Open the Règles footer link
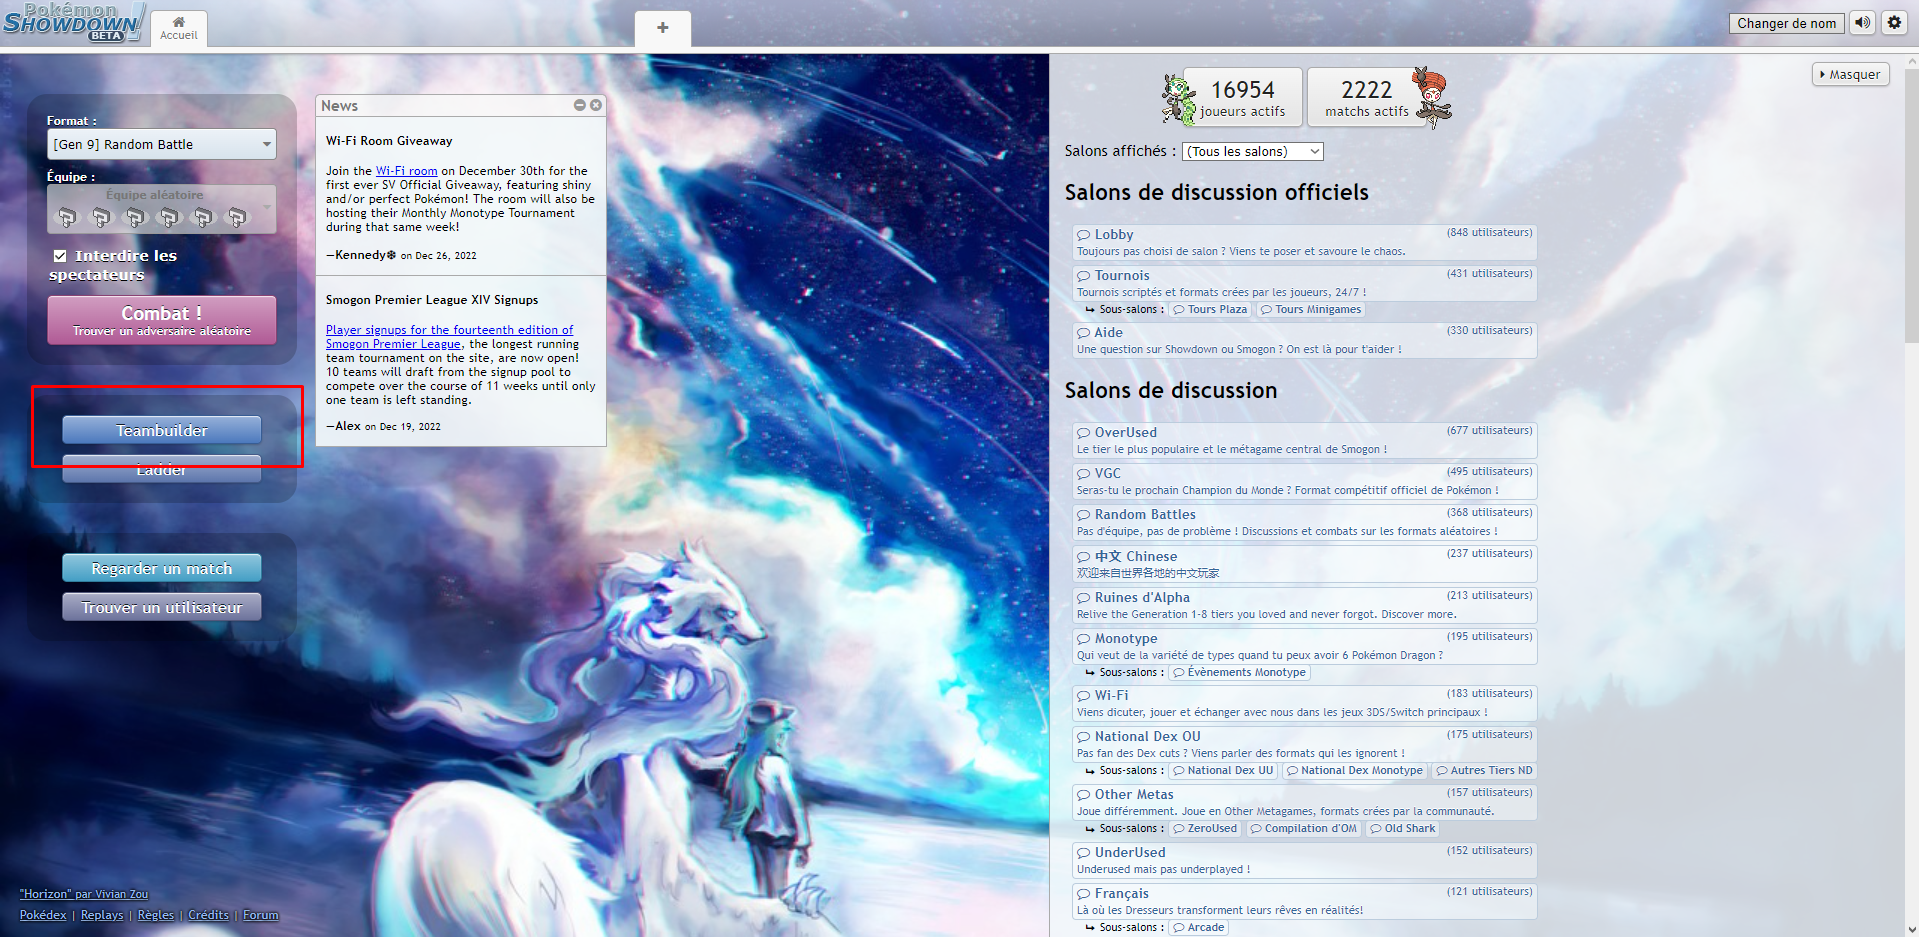1919x937 pixels. (156, 915)
